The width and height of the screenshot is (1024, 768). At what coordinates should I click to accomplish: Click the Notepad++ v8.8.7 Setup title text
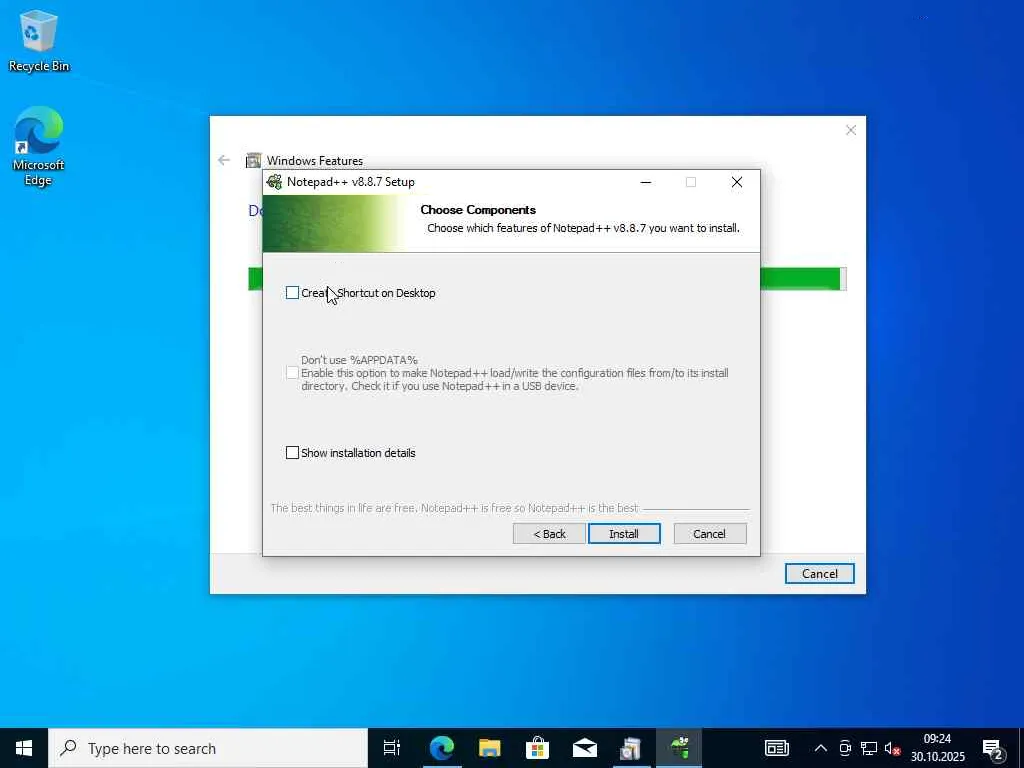point(351,182)
